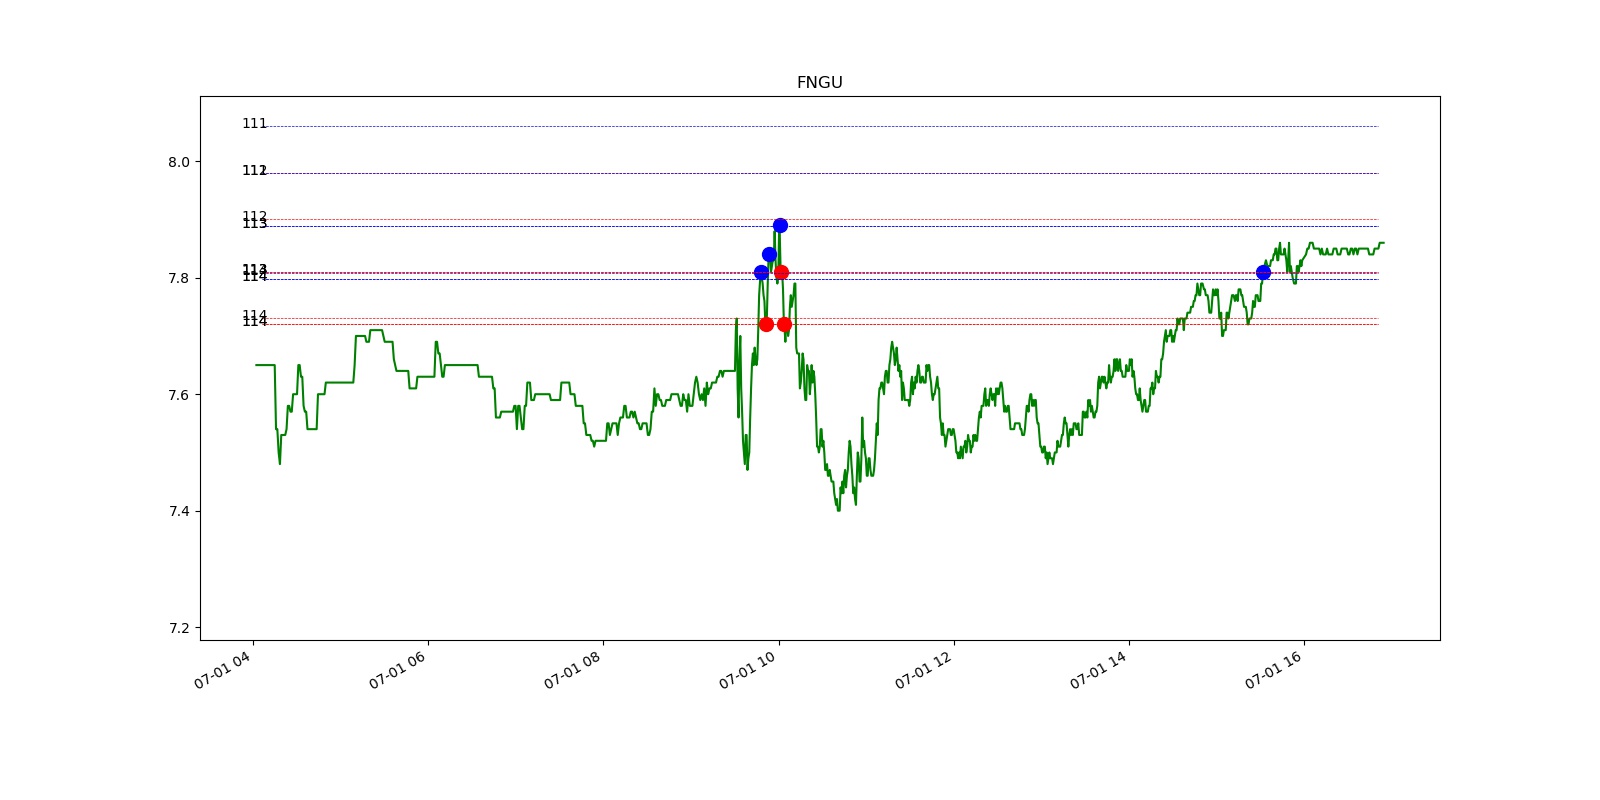Viewport: 1600px width, 800px height.
Task: Click the 07-01 08 x-axis label
Action: (x=573, y=670)
